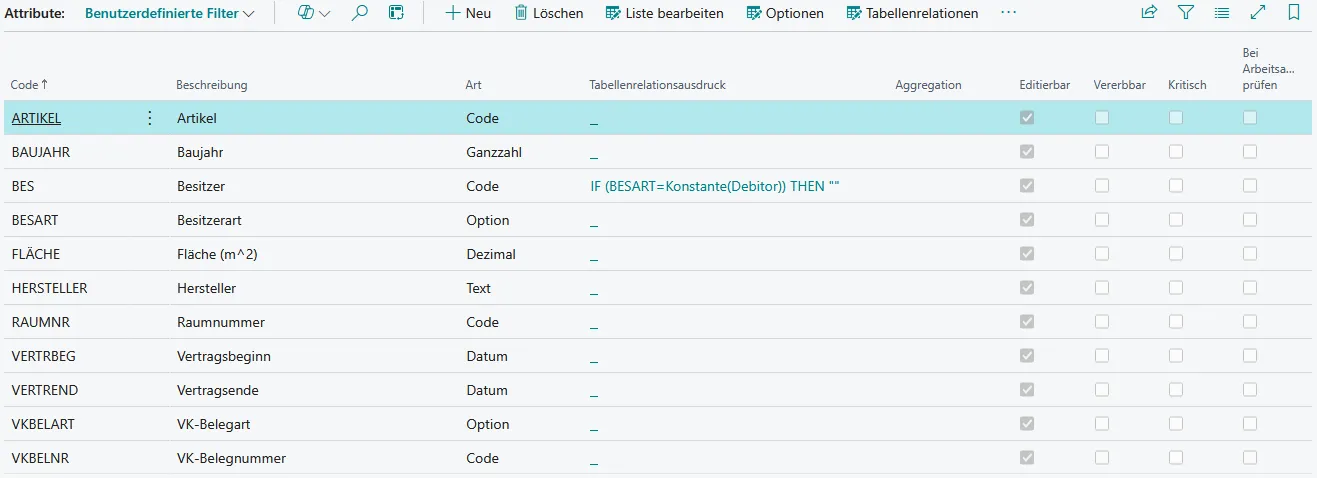Image resolution: width=1317 pixels, height=478 pixels.
Task: Open the share icon in toolbar
Action: click(1149, 13)
